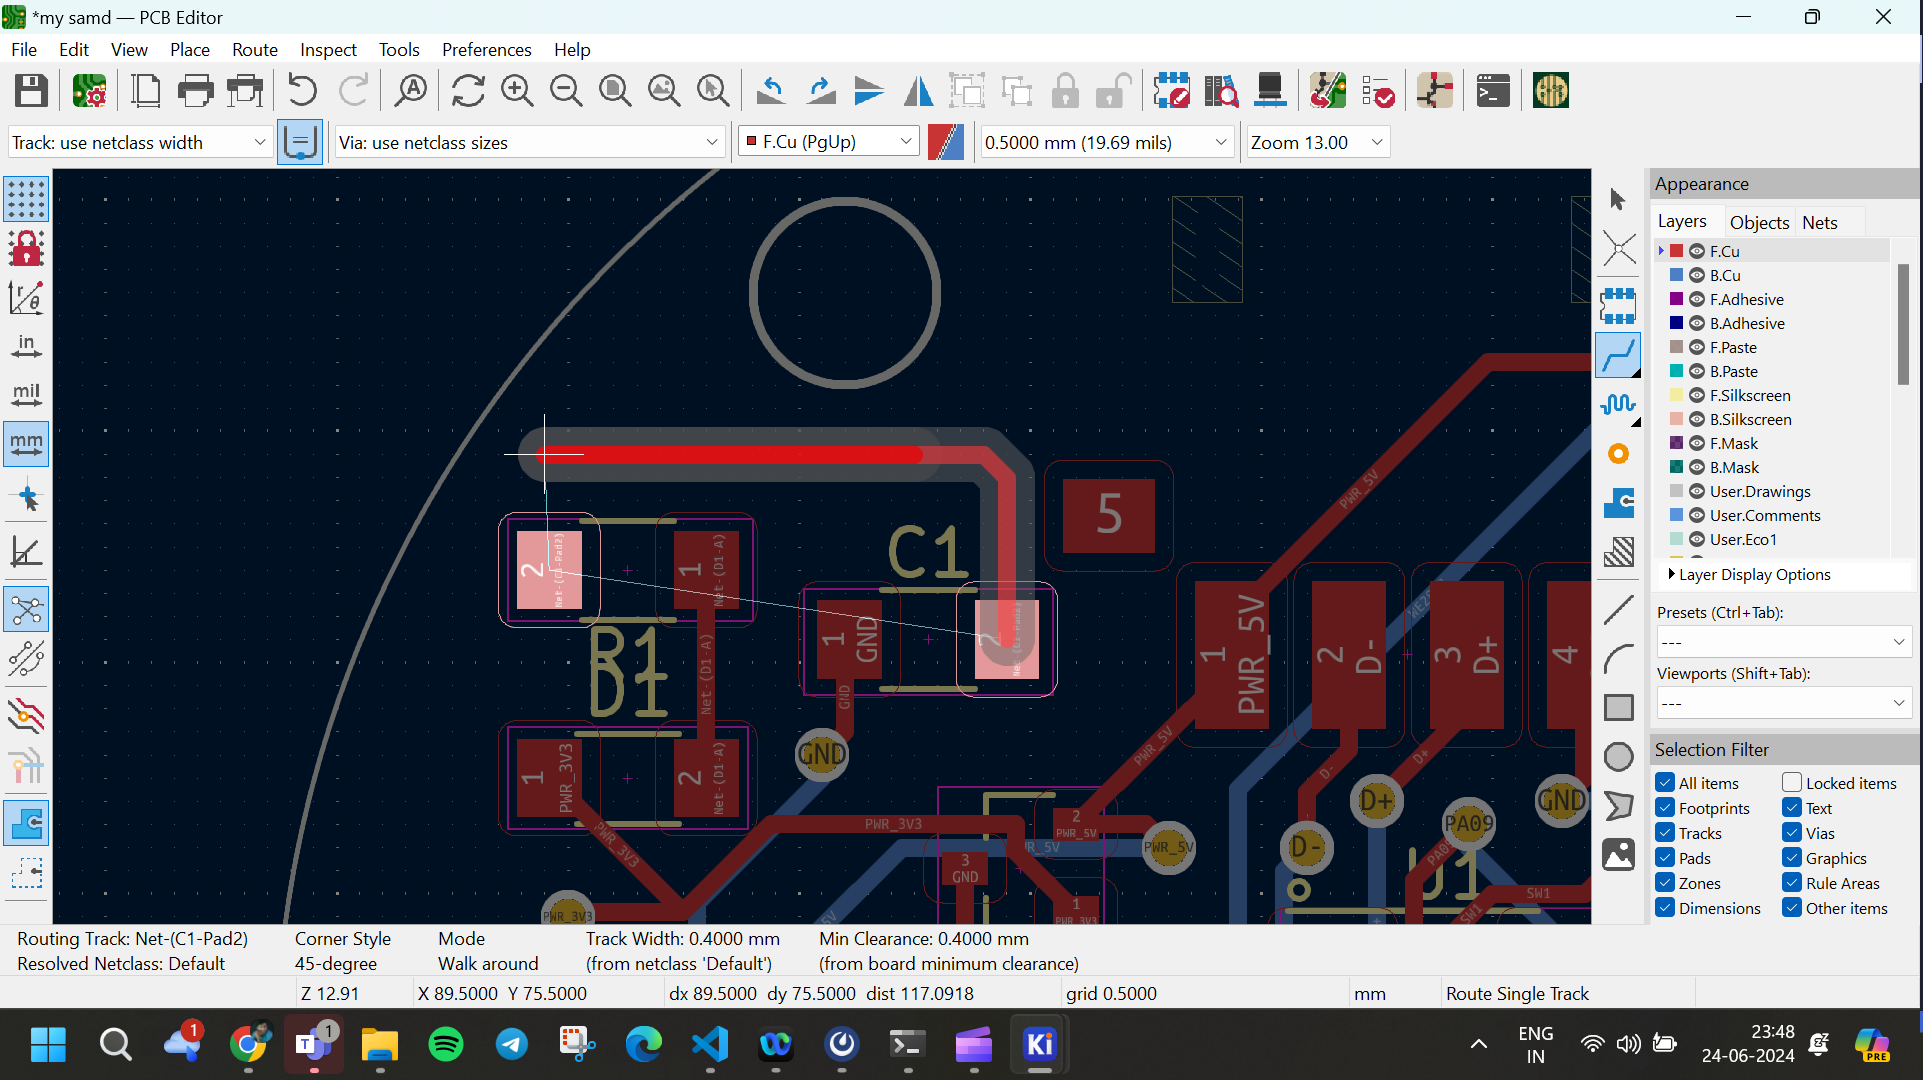Open Telegram from the taskbar
Image resolution: width=1923 pixels, height=1080 pixels.
pos(512,1045)
